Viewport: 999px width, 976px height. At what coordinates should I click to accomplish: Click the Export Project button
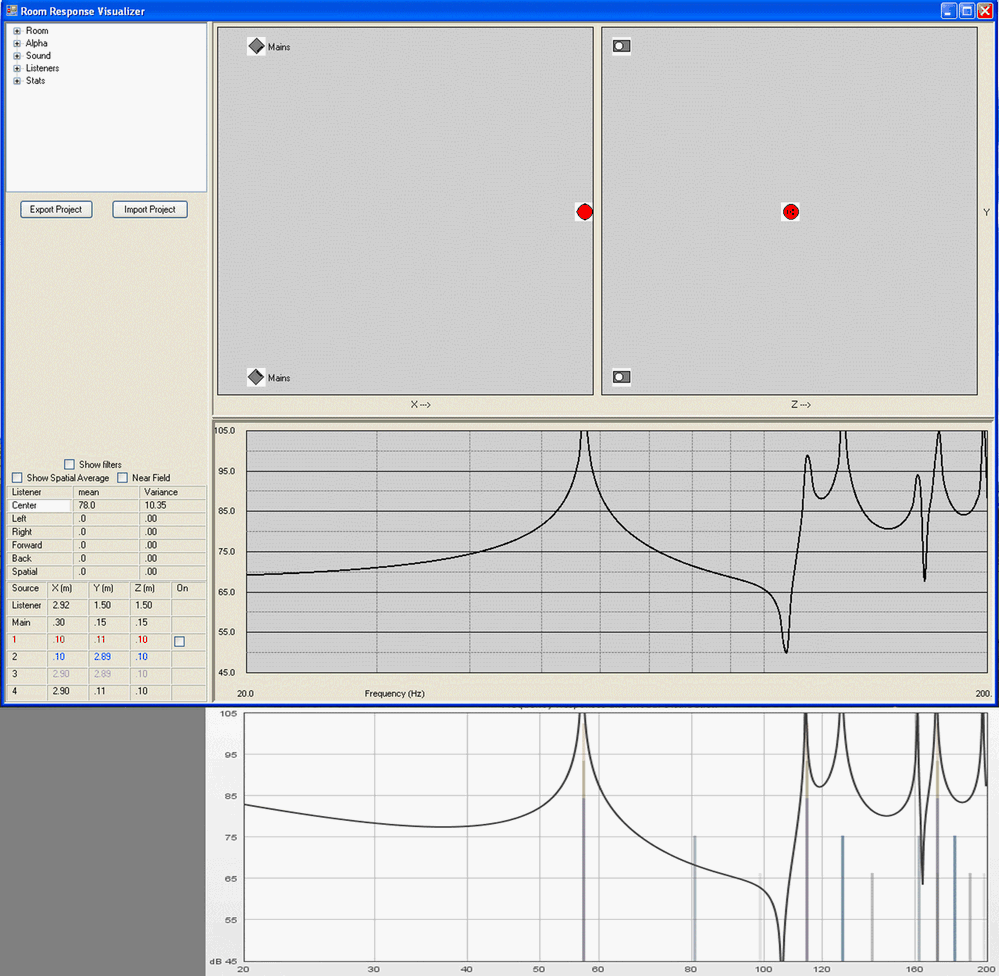(x=56, y=210)
